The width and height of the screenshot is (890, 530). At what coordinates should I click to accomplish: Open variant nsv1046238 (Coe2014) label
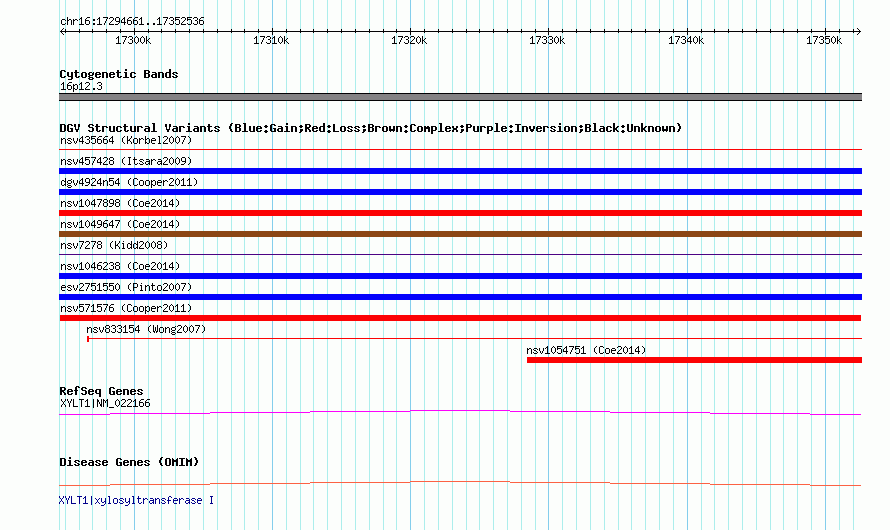[x=120, y=266]
